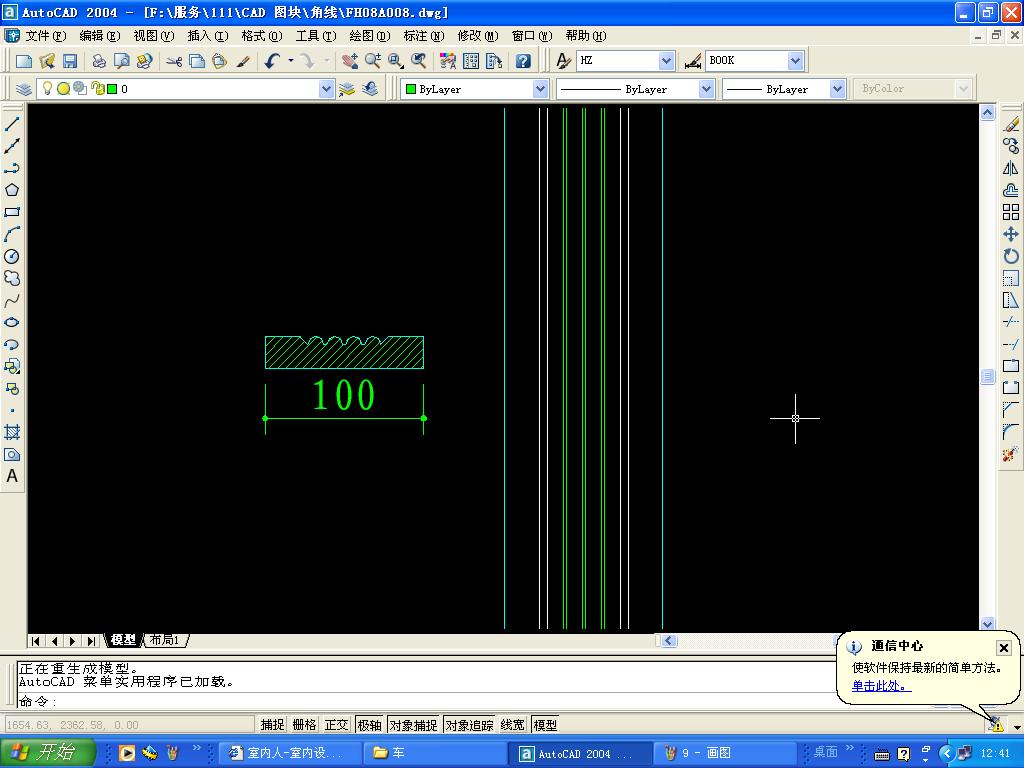
Task: Switch to the 布局1 layout tab
Action: point(165,640)
